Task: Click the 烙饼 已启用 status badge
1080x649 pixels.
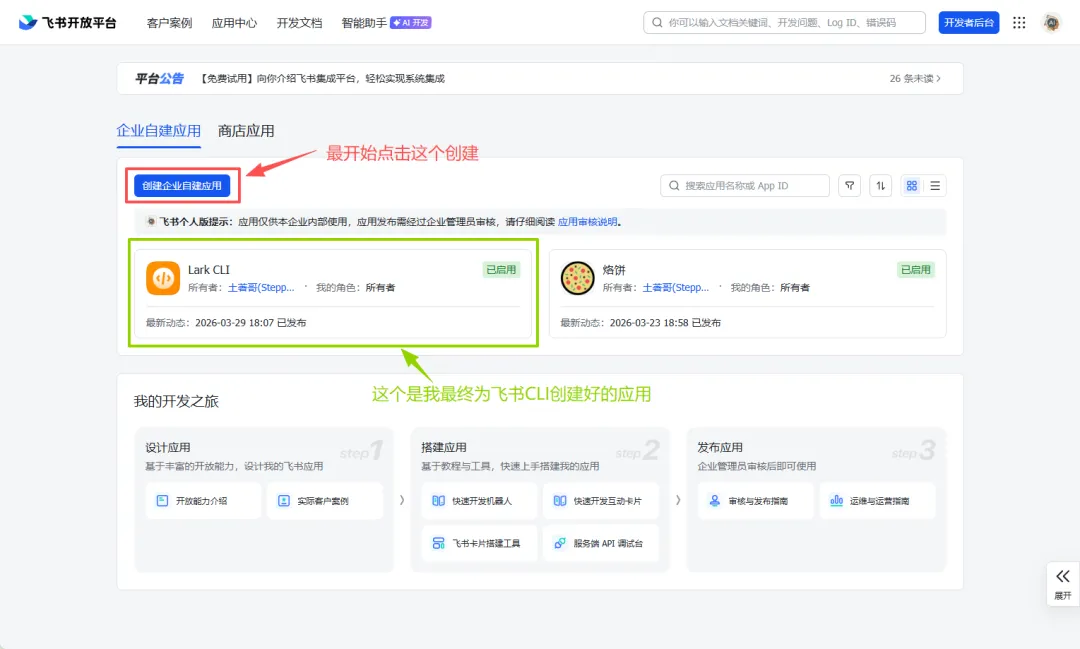Action: [915, 269]
